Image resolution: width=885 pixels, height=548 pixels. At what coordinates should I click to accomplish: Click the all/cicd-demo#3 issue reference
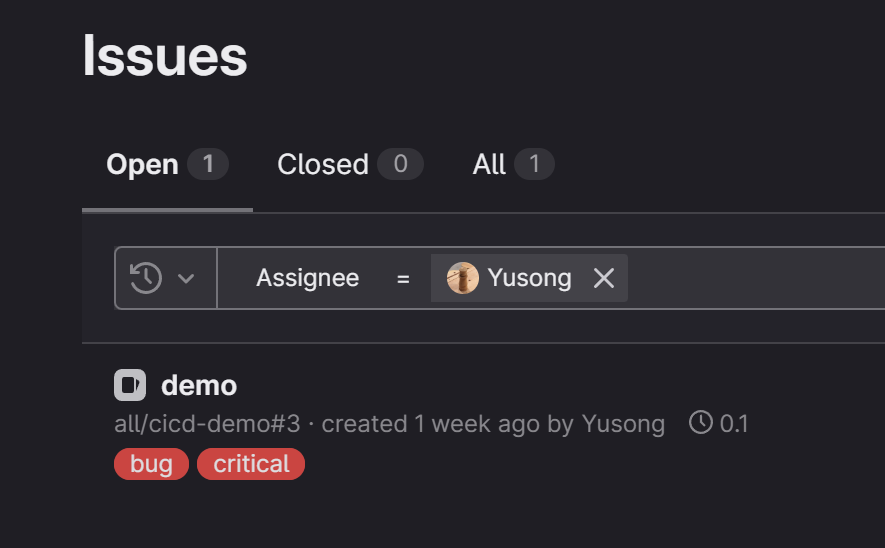tap(207, 424)
